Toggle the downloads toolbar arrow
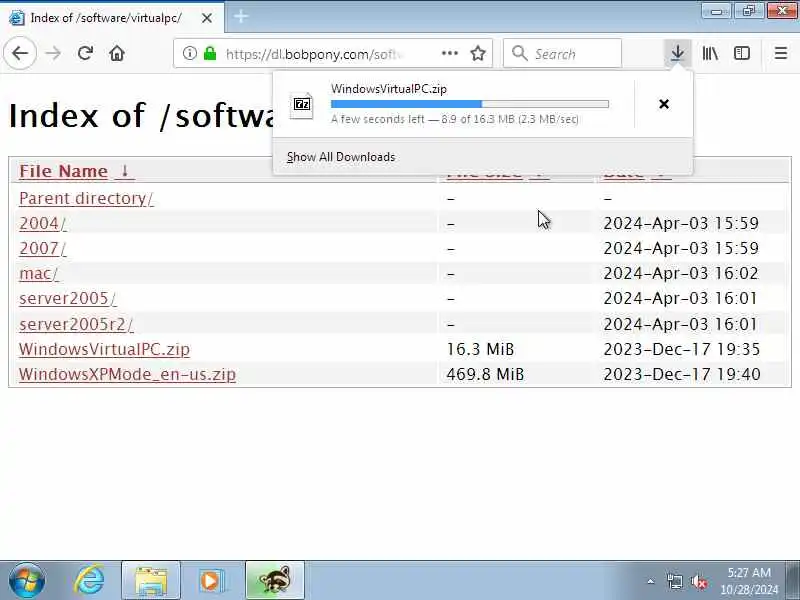Screen dimensions: 800x600 tap(678, 53)
